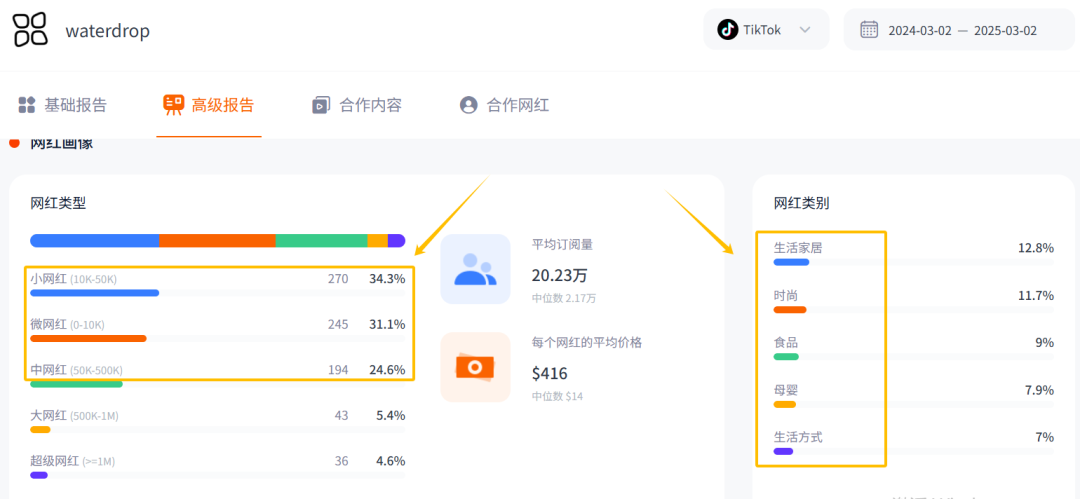1080x499 pixels.
Task: Click the 11.7% value for 时尚
Action: (1036, 295)
